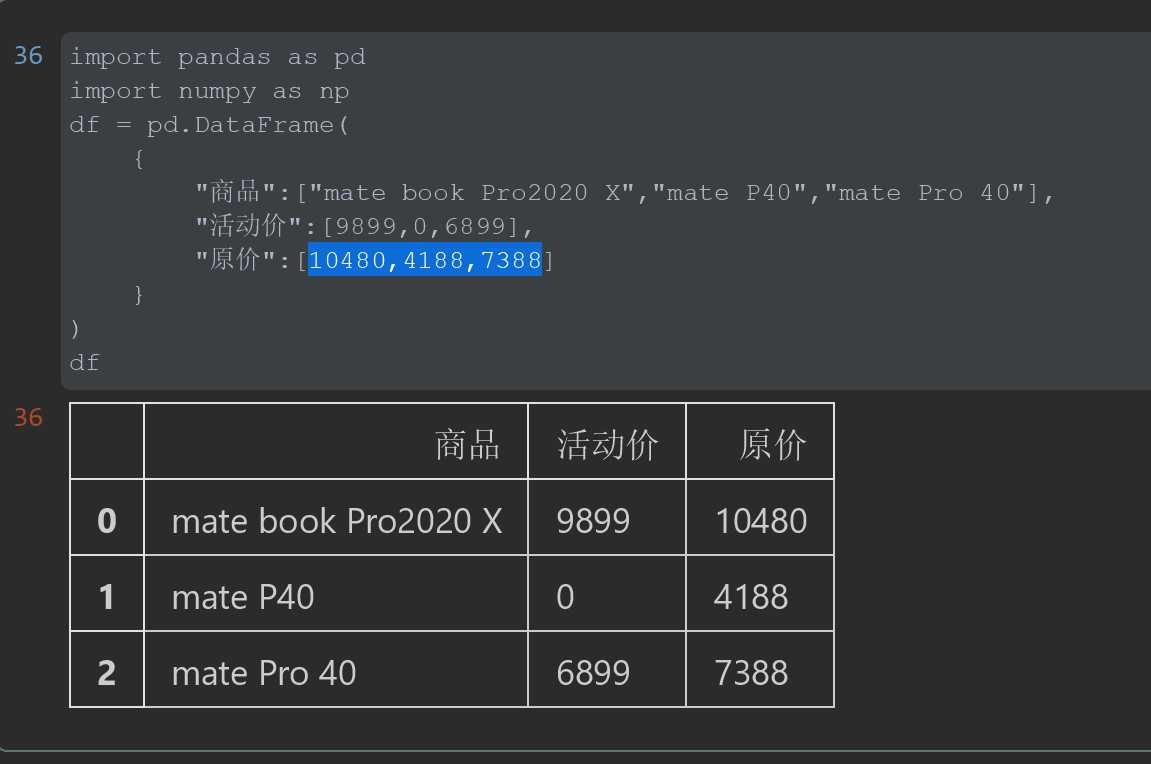Click the "原价" key in the code
This screenshot has height=764, width=1151.
click(x=235, y=260)
